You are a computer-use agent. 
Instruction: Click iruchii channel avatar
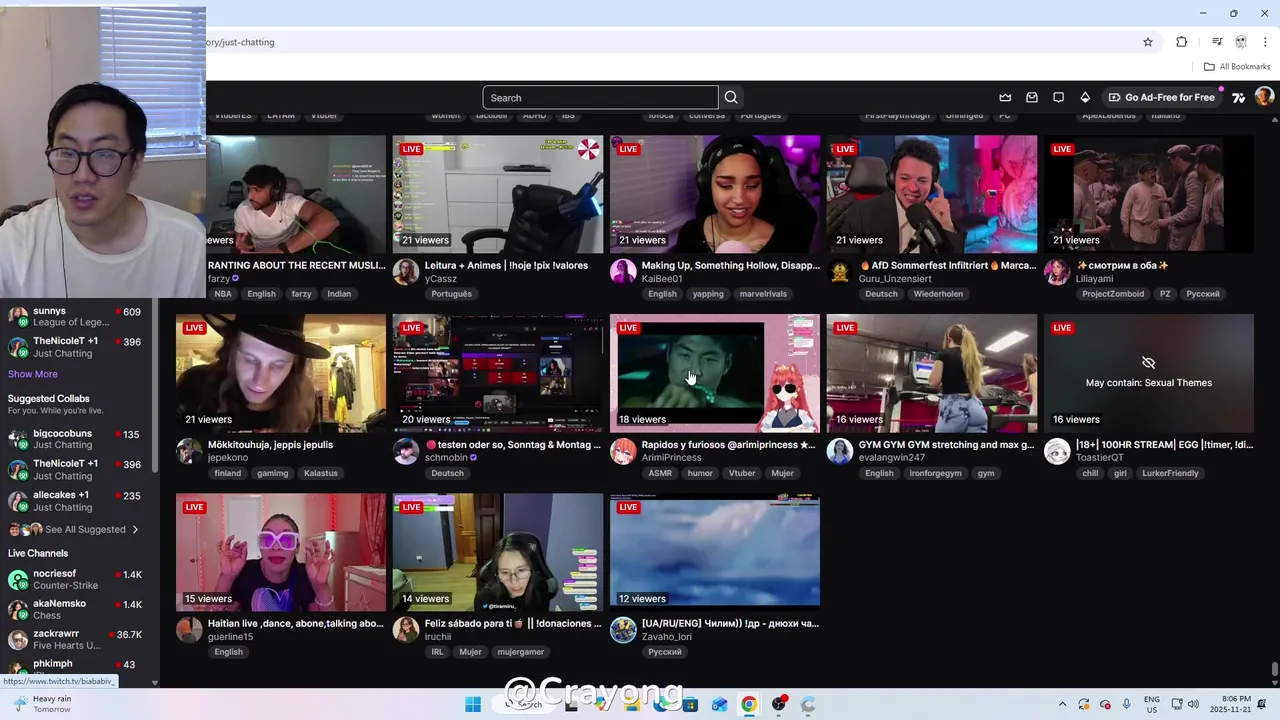tap(406, 630)
